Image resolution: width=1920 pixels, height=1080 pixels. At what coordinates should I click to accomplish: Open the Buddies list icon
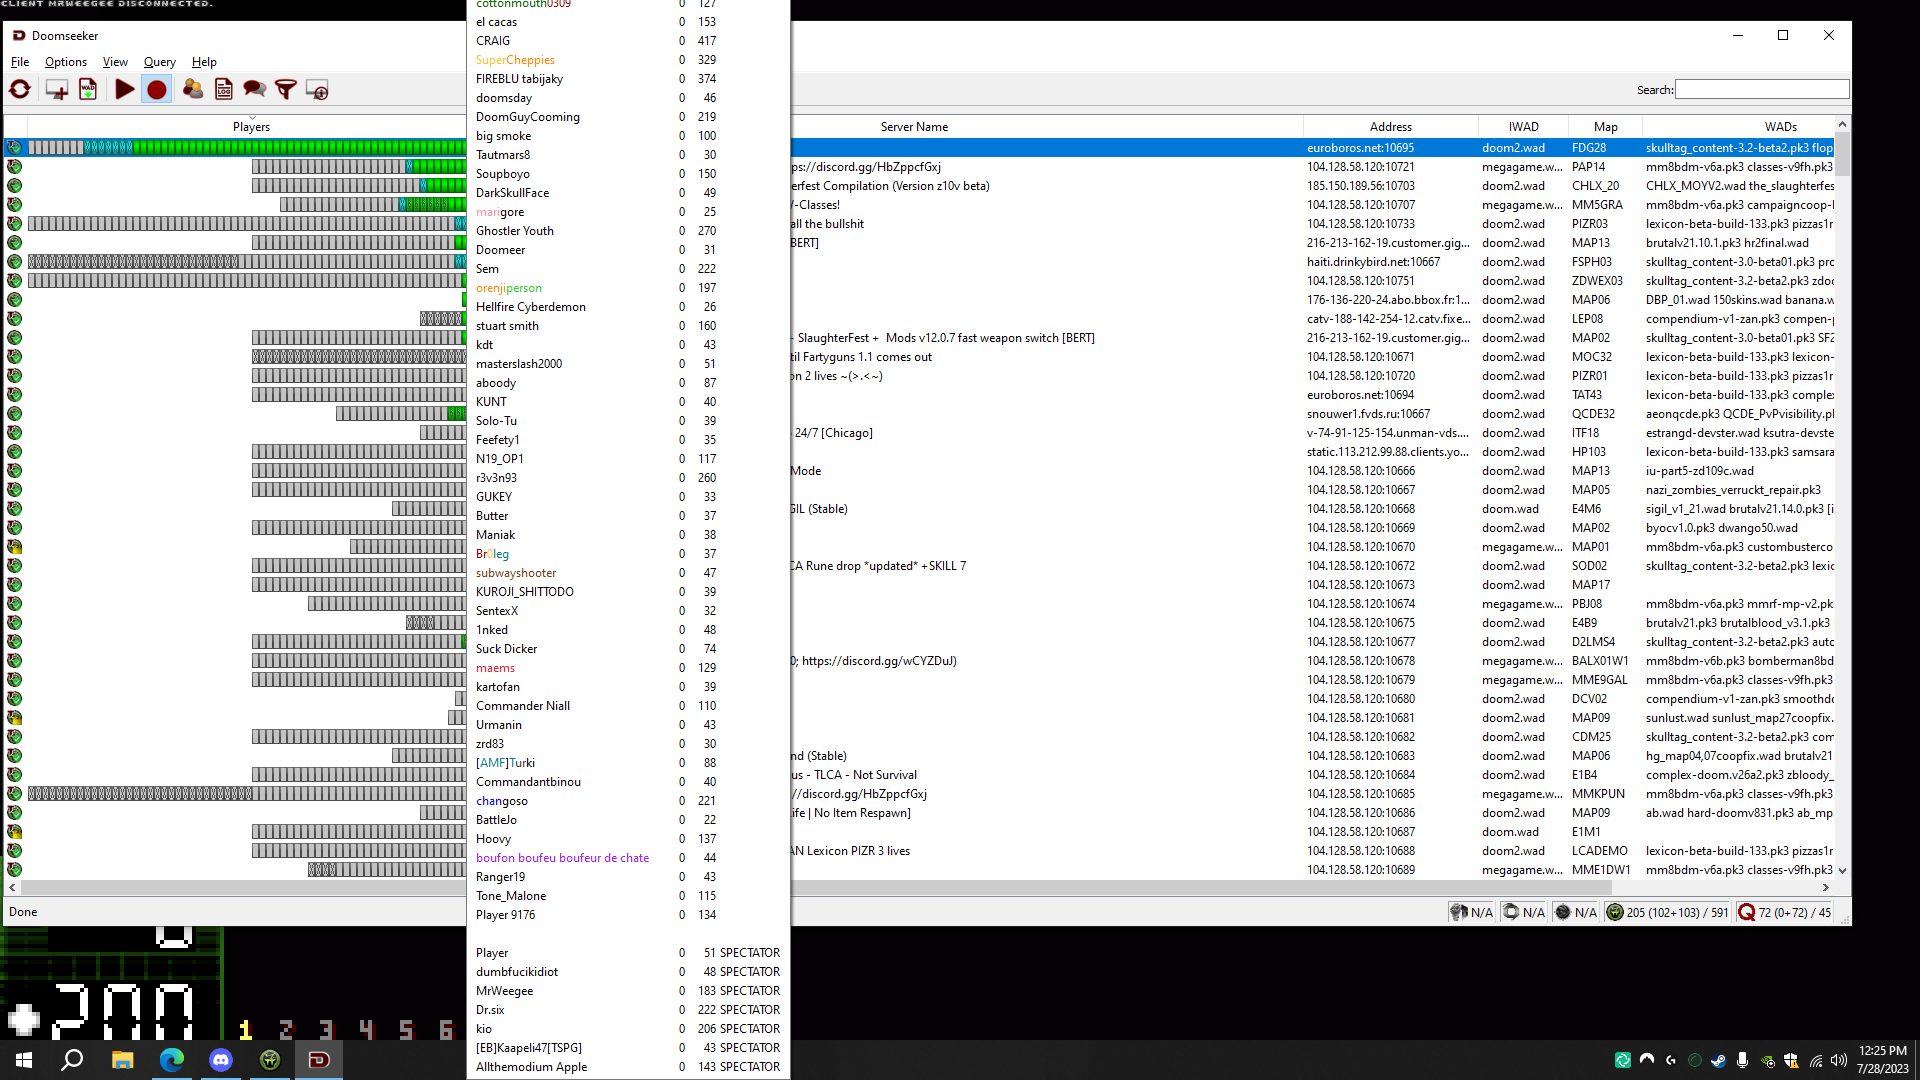pos(193,90)
